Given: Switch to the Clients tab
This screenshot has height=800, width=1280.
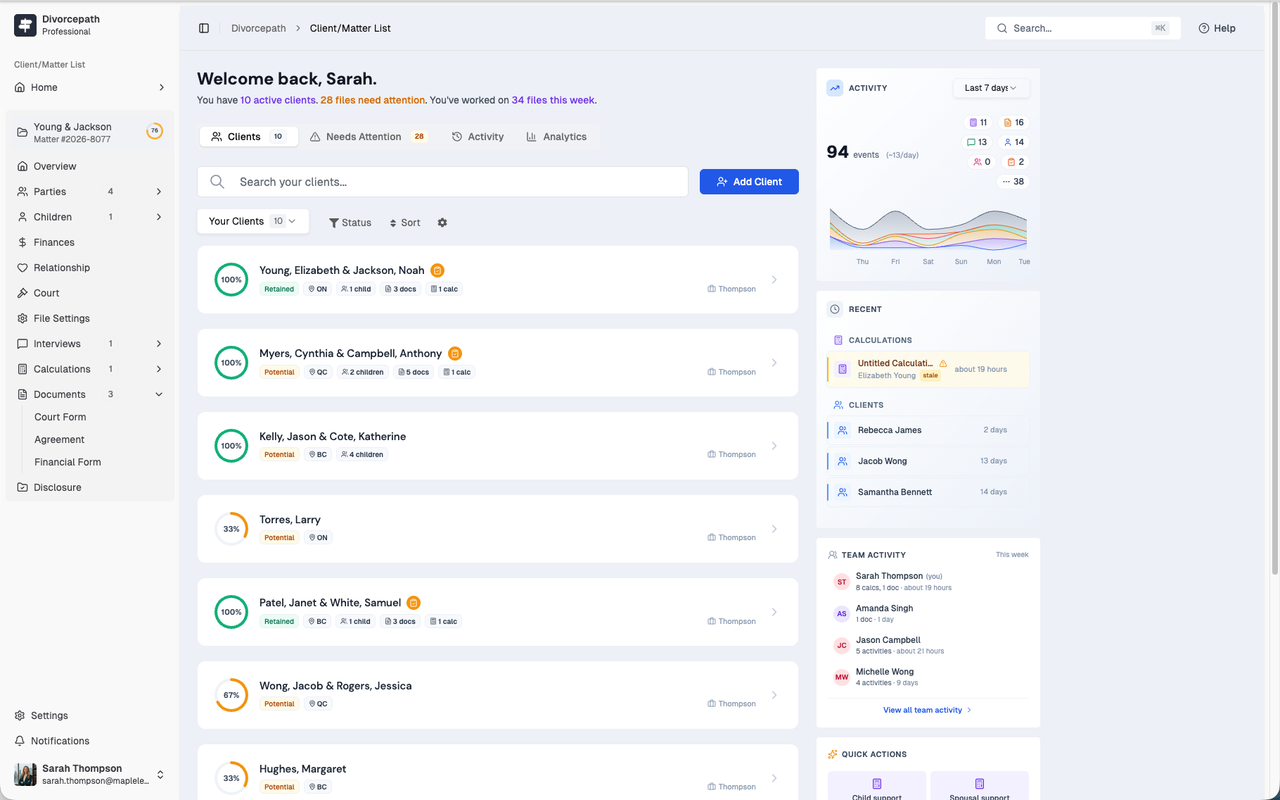Looking at the screenshot, I should [248, 137].
